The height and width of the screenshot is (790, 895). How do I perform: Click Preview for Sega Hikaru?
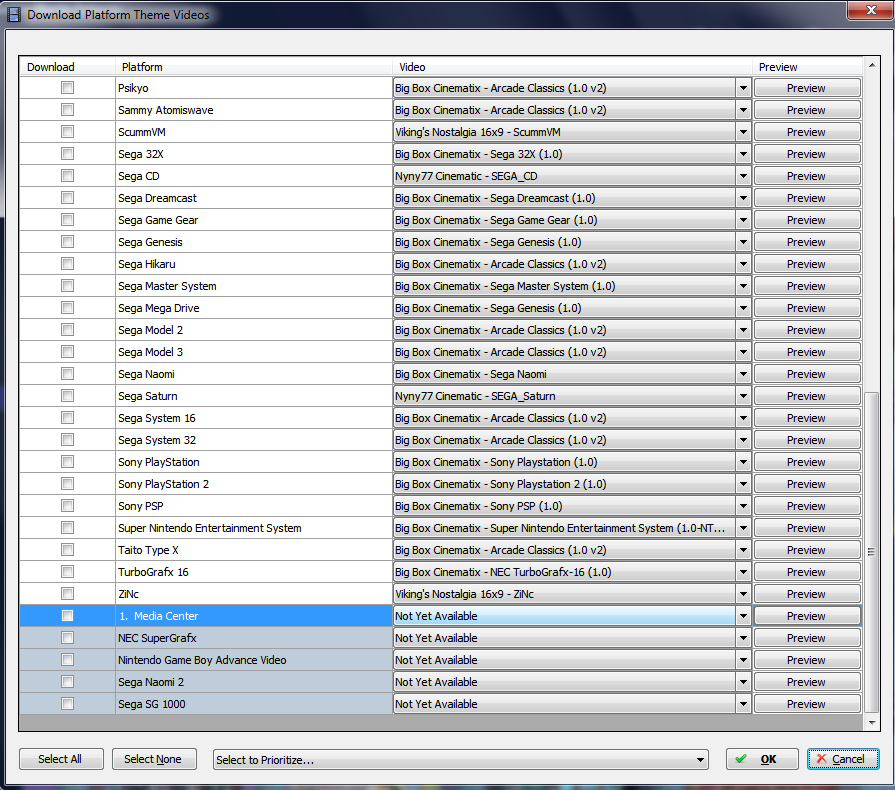807,264
